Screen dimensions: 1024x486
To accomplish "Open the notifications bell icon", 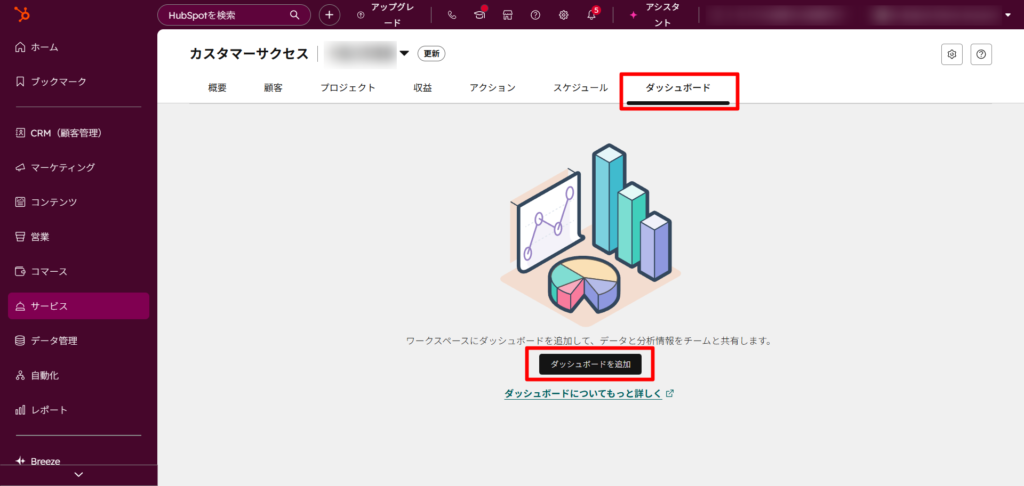I will coord(592,15).
